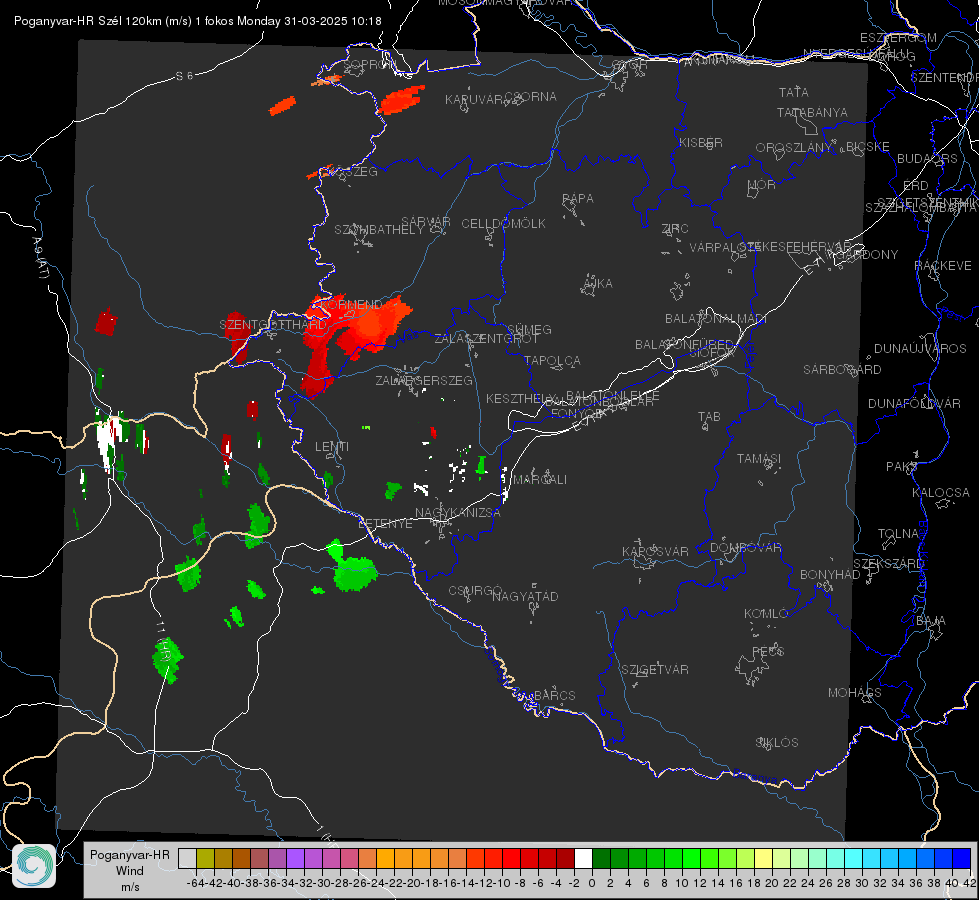The height and width of the screenshot is (900, 979).
Task: Select the SZEKSZÁRD city label
Action: [x=888, y=563]
